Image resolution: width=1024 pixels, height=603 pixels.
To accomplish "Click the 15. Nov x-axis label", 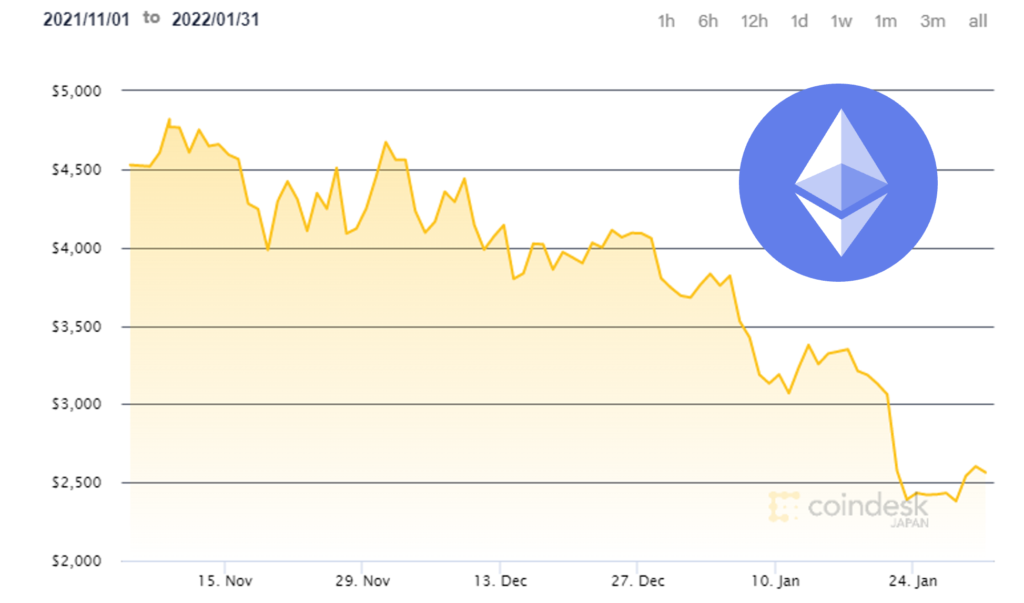I will [224, 581].
